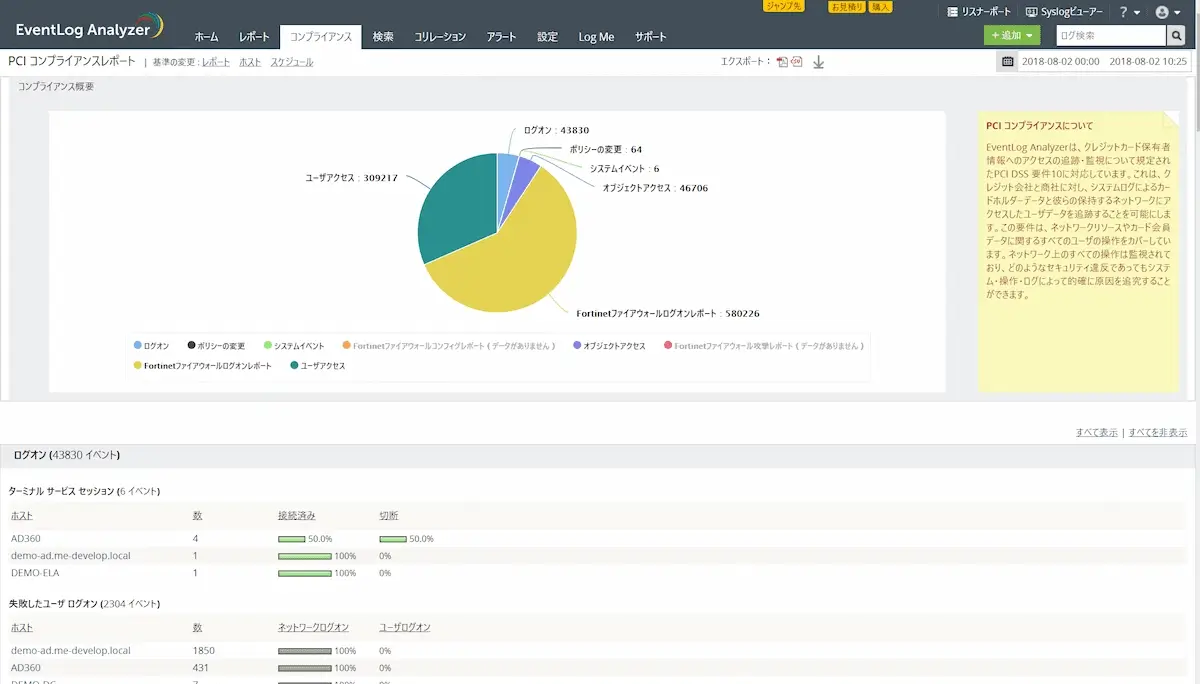The width and height of the screenshot is (1200, 684).
Task: Click the download arrow icon
Action: [x=818, y=62]
